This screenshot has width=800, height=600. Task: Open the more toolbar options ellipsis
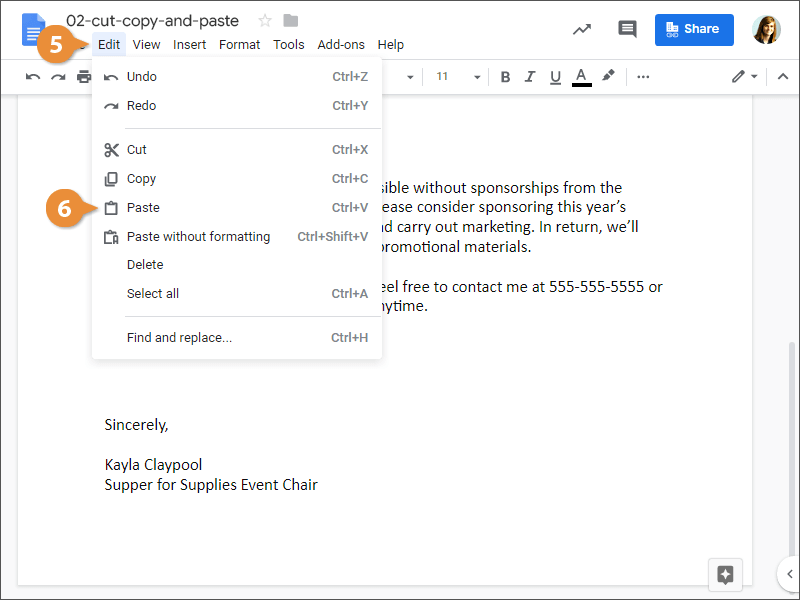pyautogui.click(x=643, y=76)
